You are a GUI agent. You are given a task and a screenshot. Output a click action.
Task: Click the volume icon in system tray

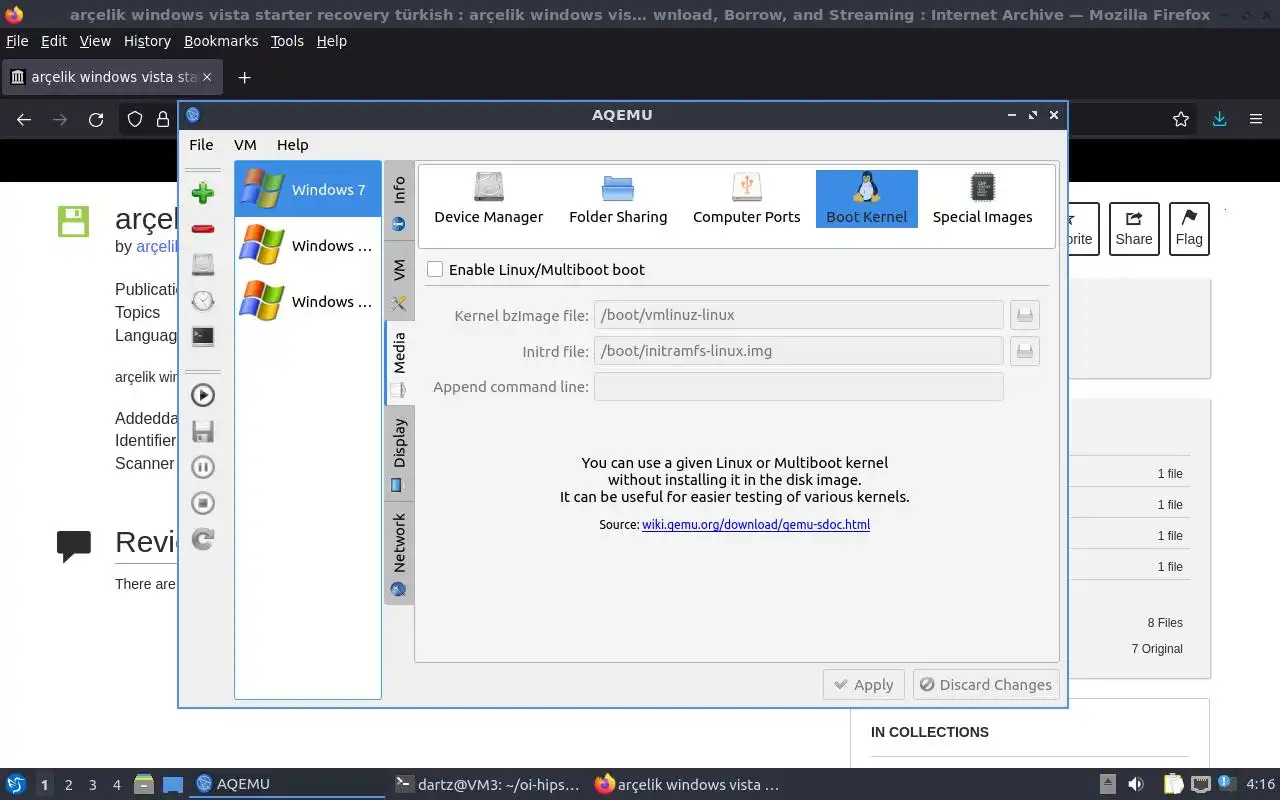coord(1136,784)
